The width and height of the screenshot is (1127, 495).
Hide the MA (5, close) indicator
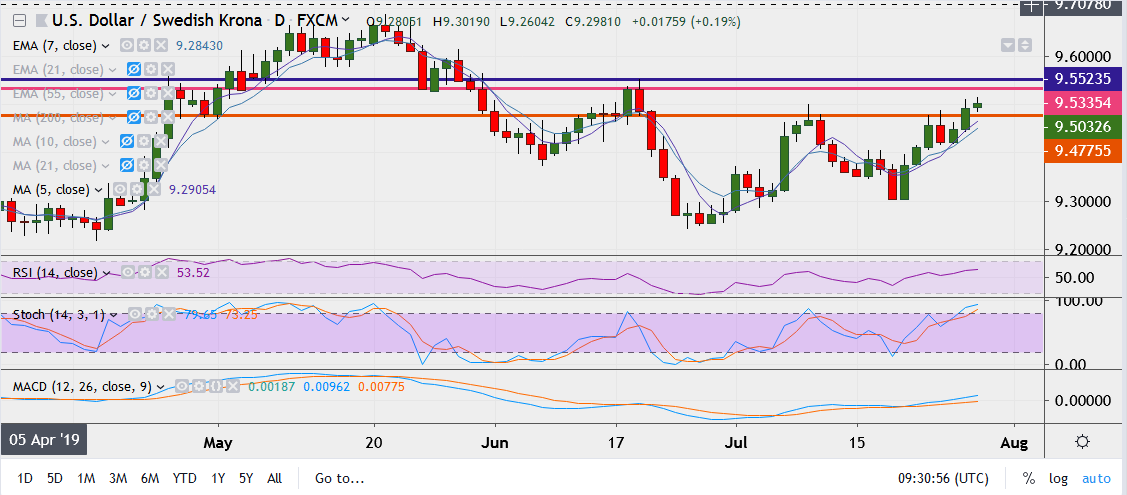[121, 190]
